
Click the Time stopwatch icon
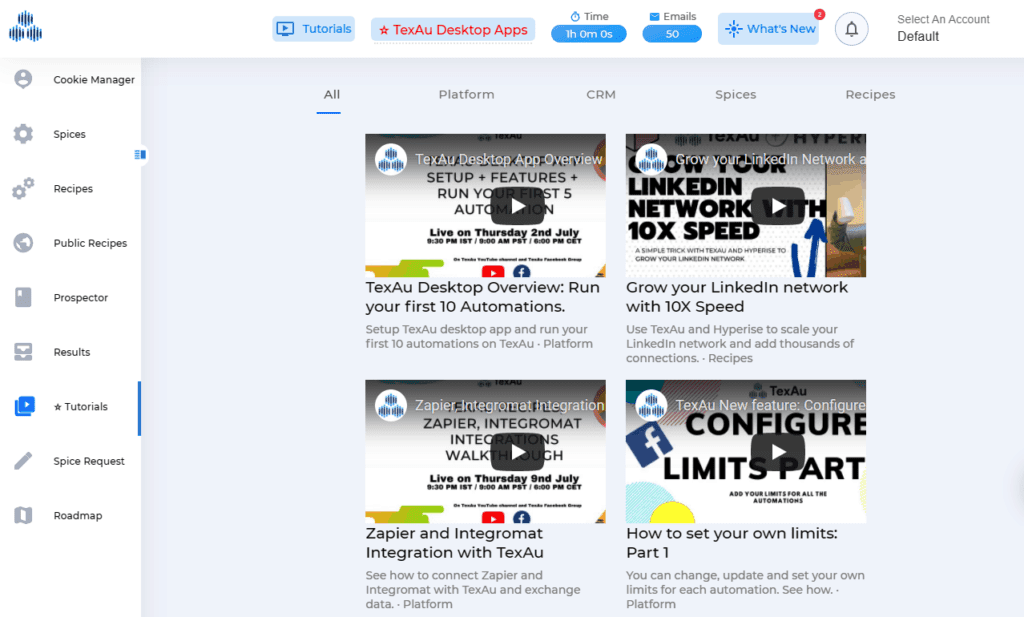[x=575, y=16]
